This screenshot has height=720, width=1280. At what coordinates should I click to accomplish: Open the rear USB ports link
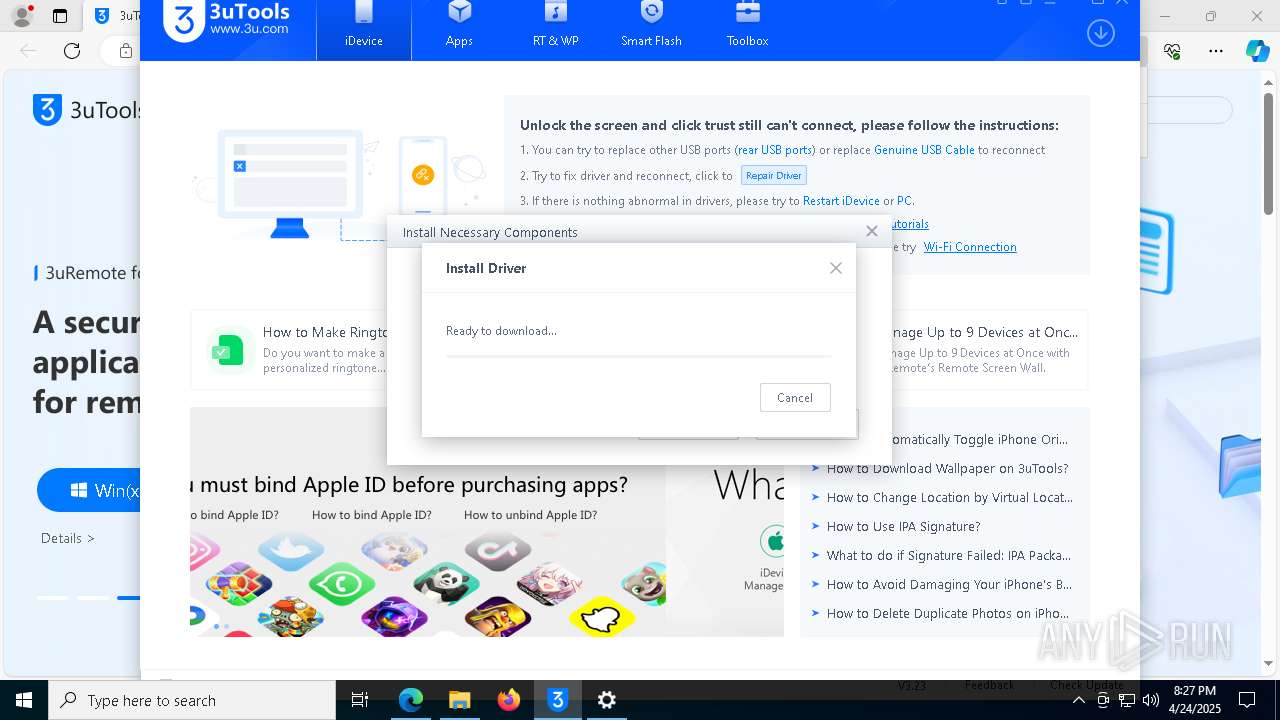click(776, 150)
